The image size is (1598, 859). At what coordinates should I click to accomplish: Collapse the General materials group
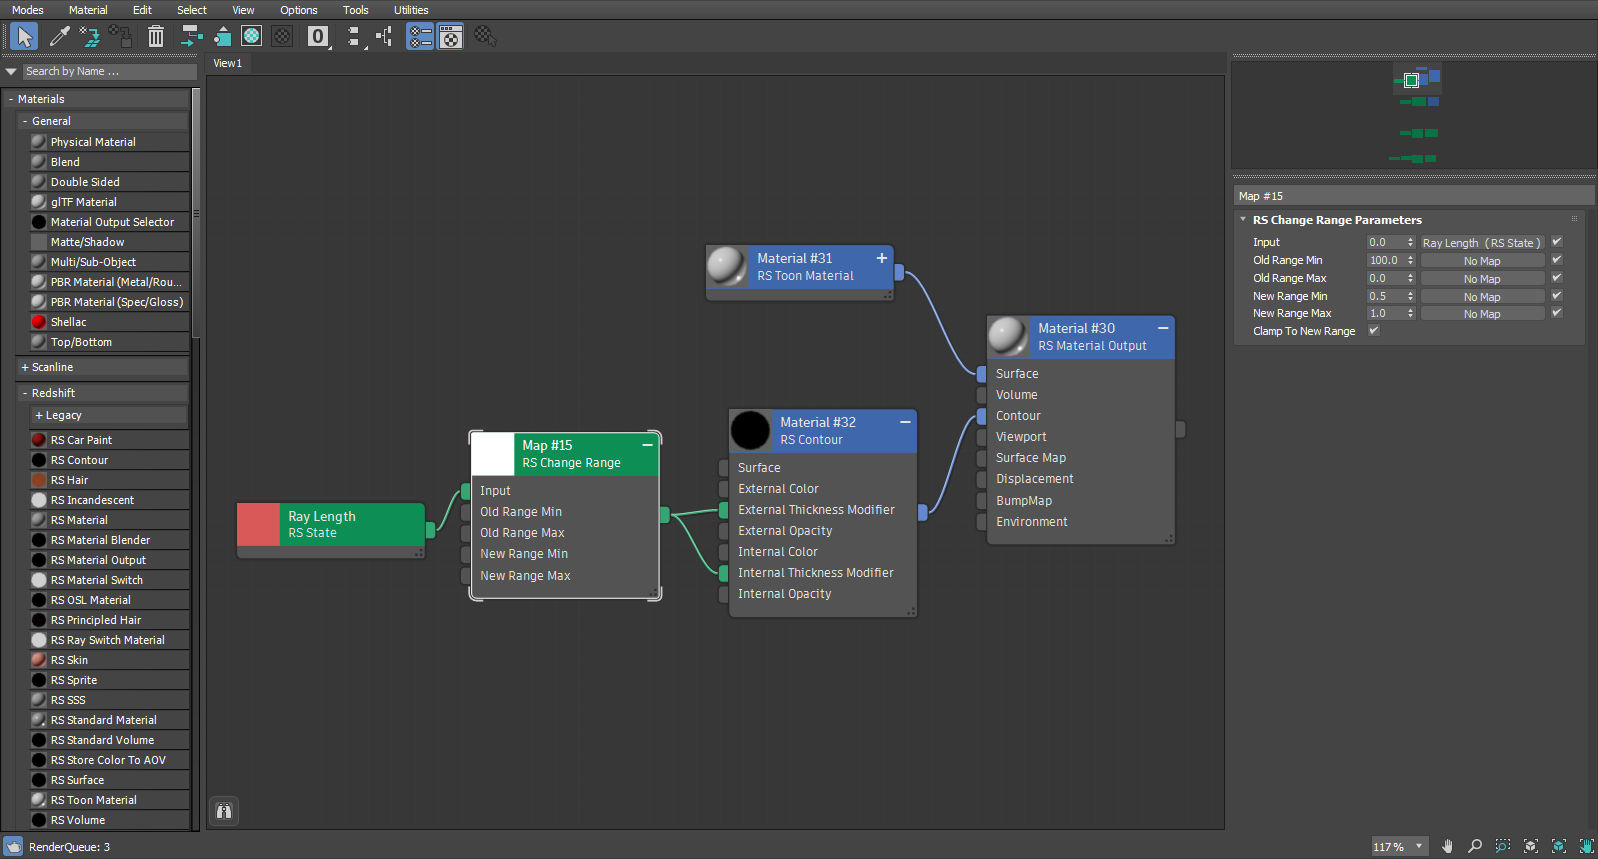point(25,121)
